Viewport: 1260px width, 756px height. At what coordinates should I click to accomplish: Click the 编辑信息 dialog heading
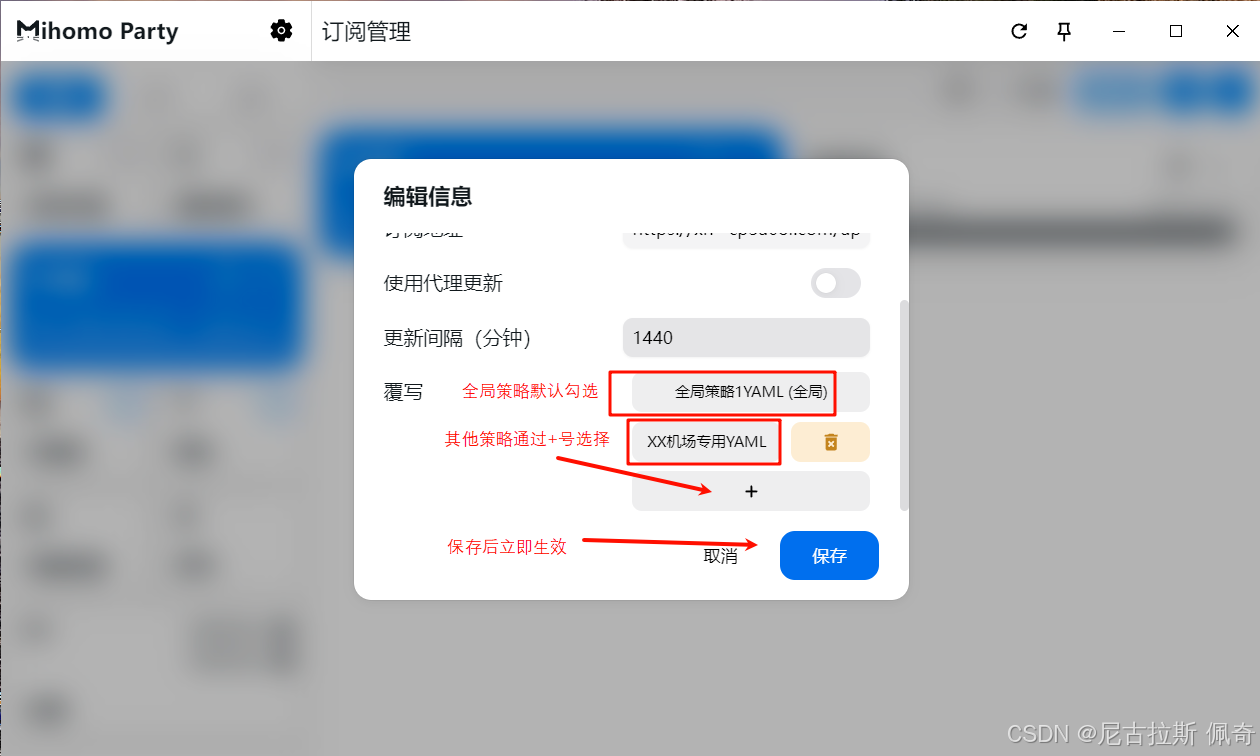pos(428,197)
